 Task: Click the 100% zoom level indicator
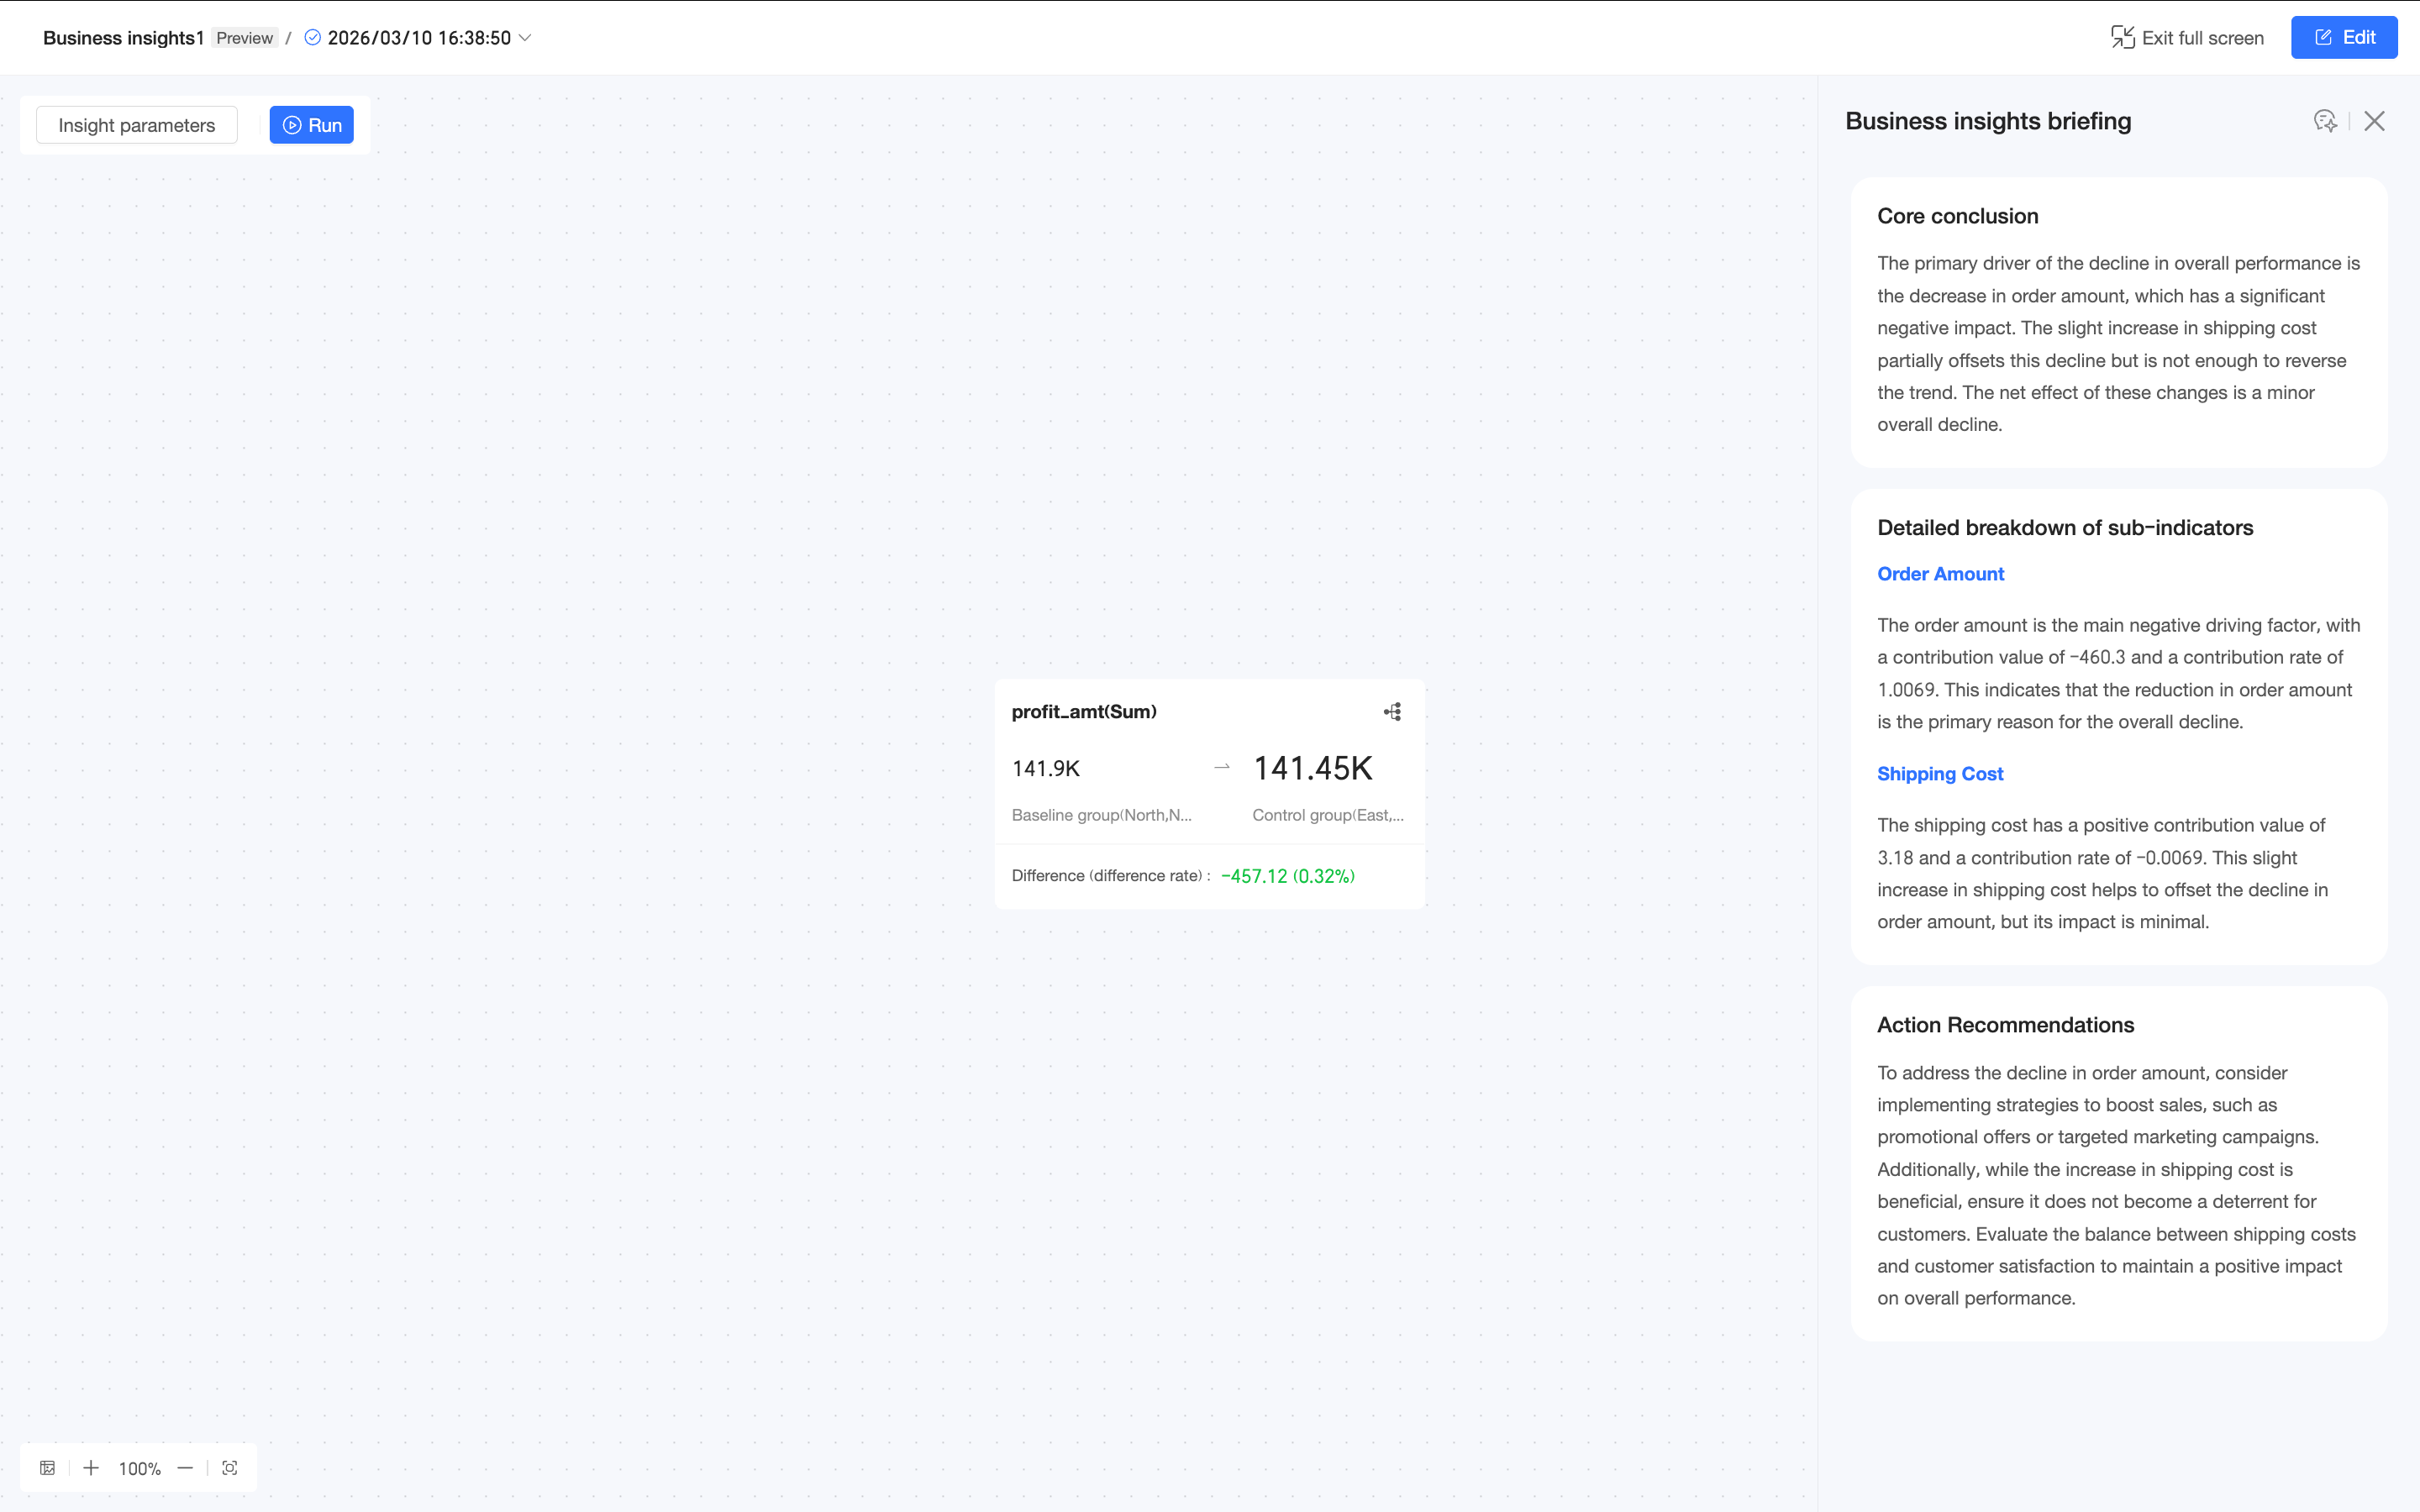point(139,1469)
